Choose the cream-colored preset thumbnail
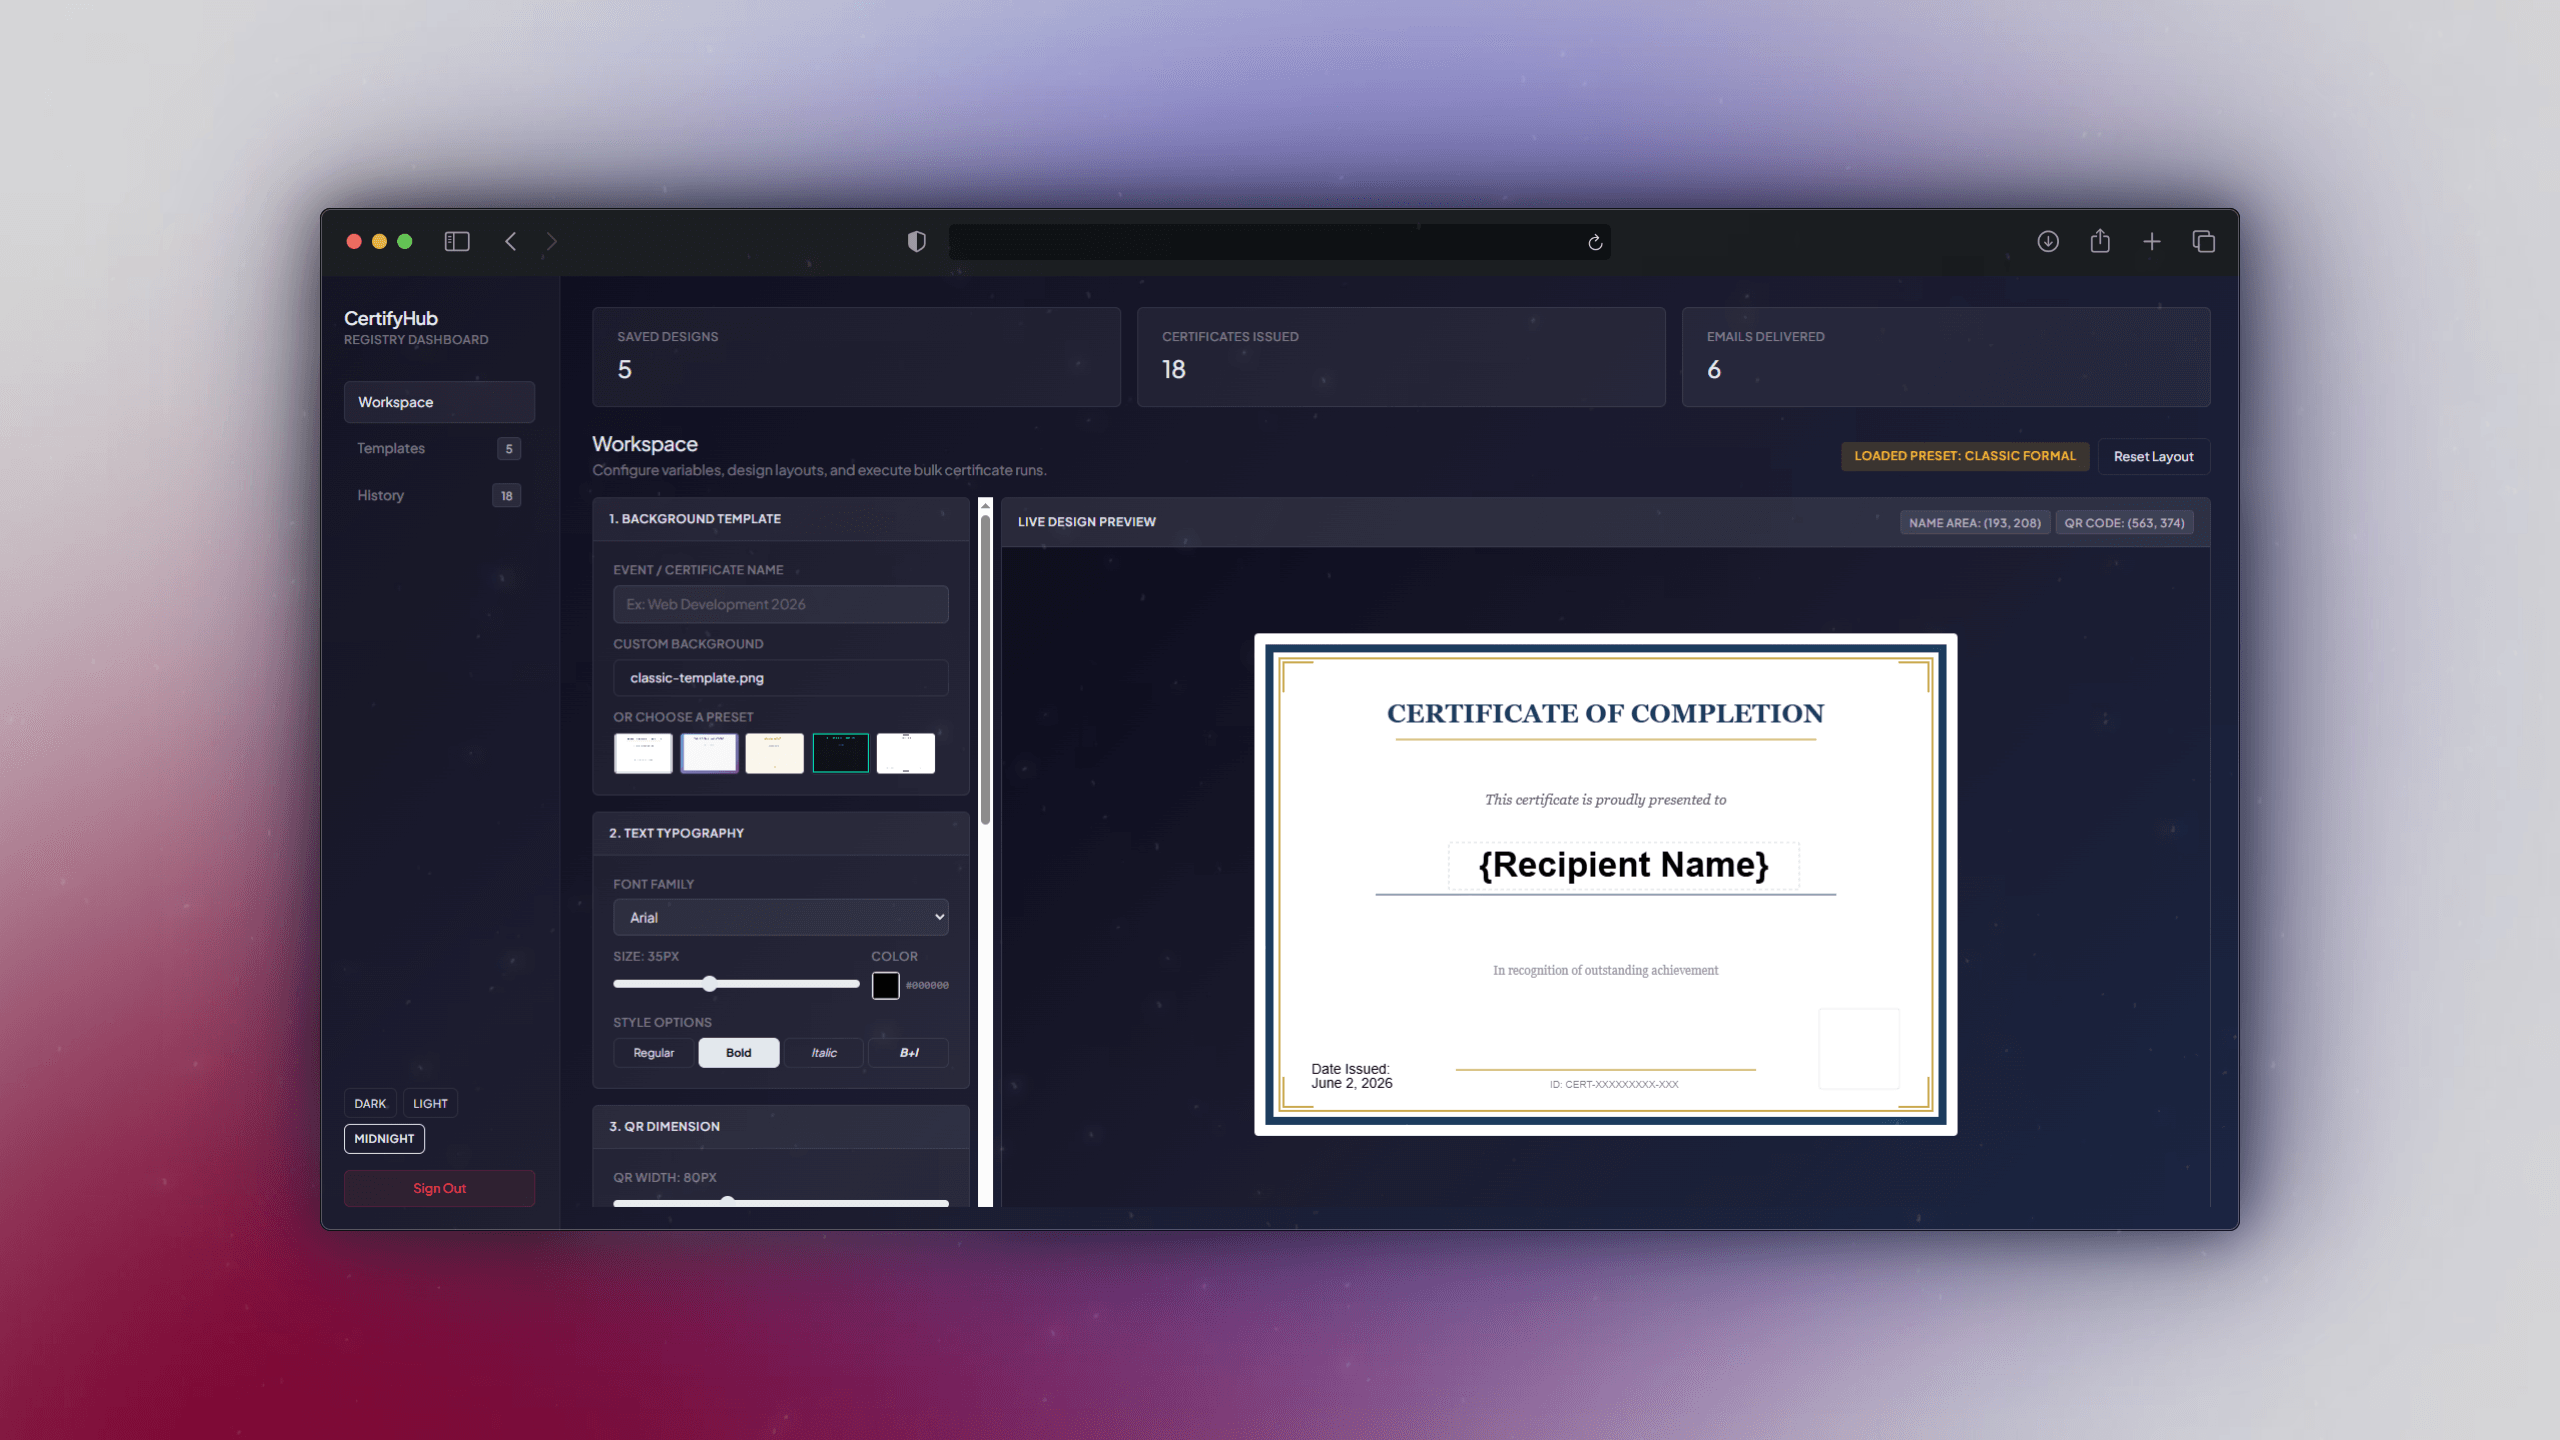2560x1440 pixels. coord(774,753)
